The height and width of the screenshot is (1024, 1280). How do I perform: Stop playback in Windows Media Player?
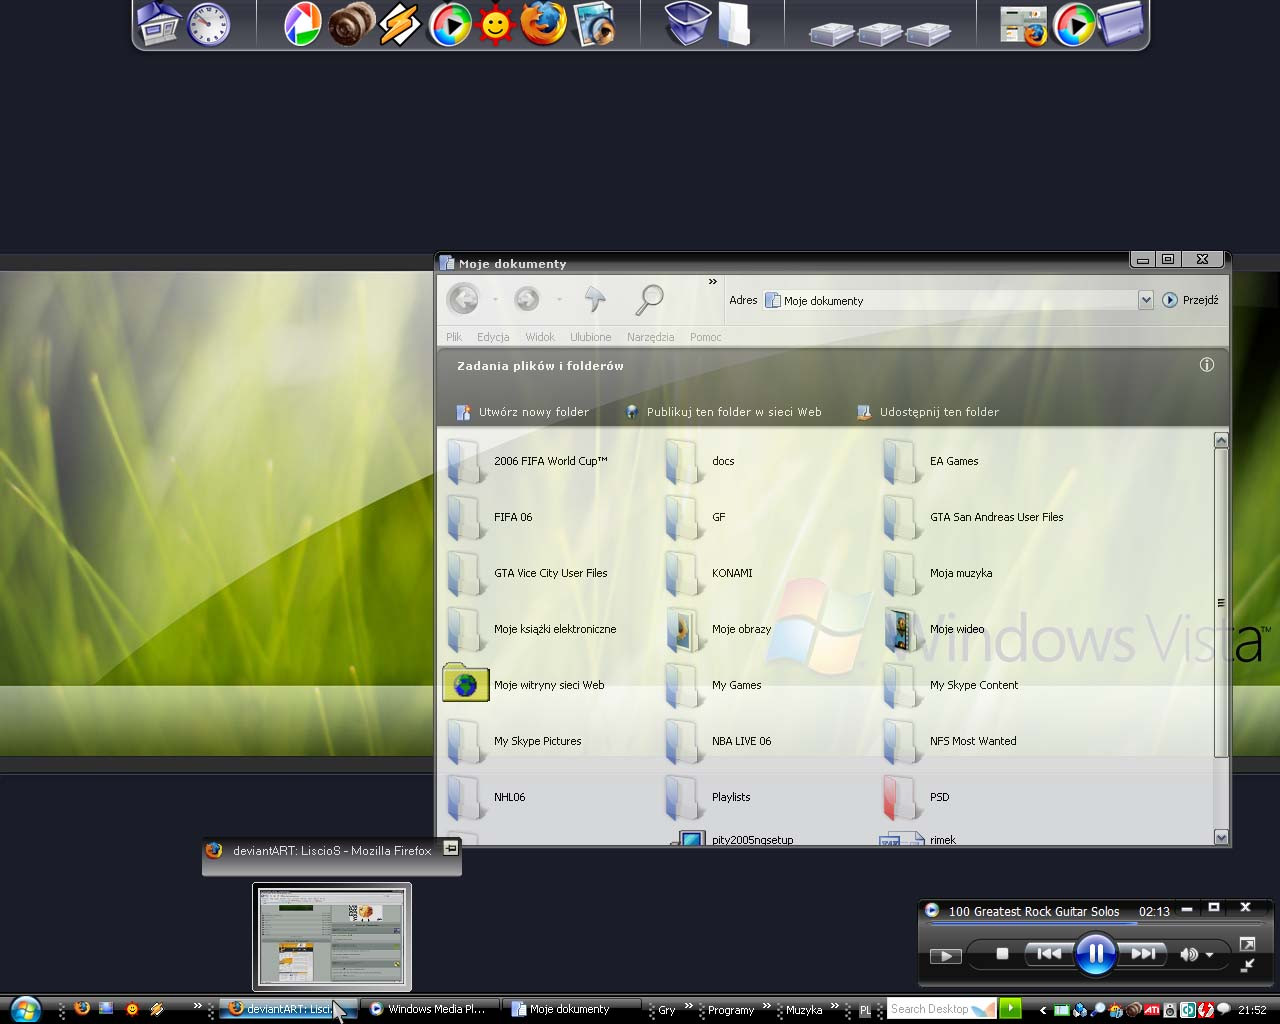[1002, 954]
